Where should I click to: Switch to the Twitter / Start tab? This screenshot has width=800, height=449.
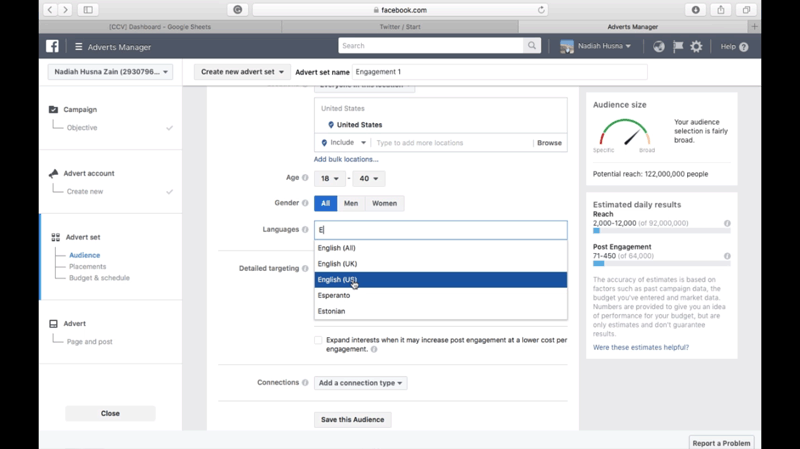(x=401, y=27)
